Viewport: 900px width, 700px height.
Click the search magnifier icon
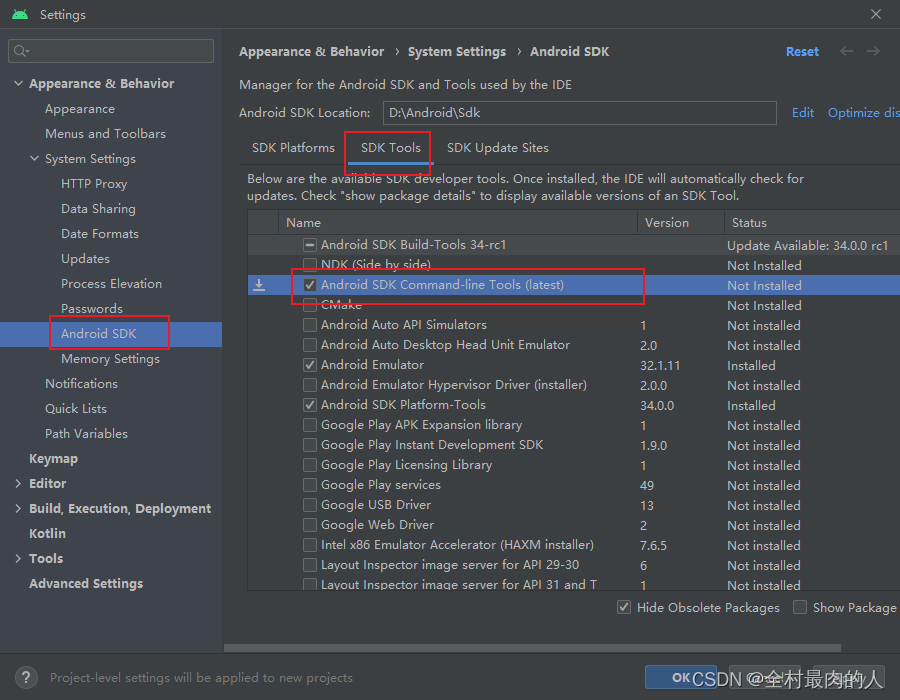21,51
